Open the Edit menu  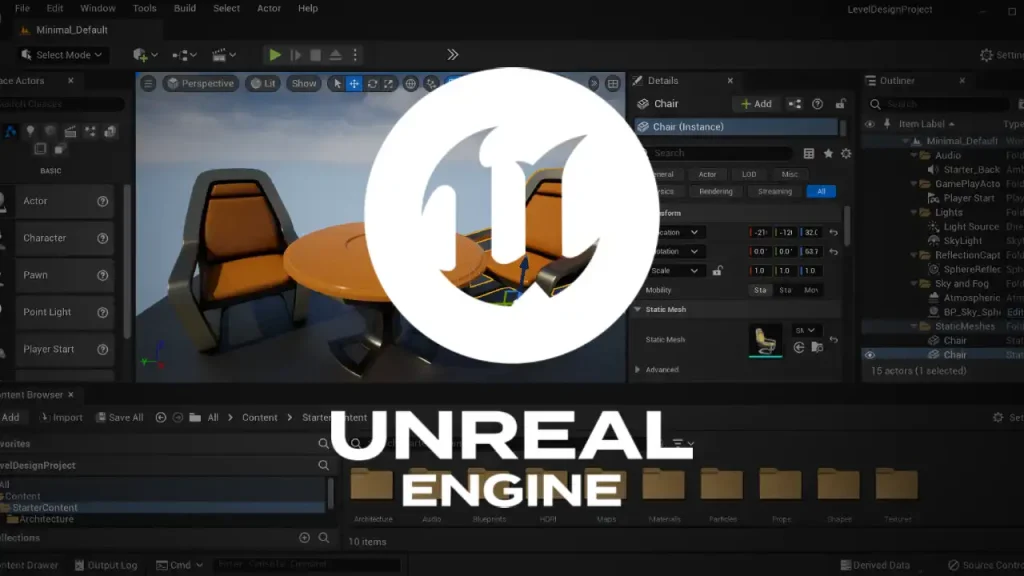pyautogui.click(x=55, y=8)
